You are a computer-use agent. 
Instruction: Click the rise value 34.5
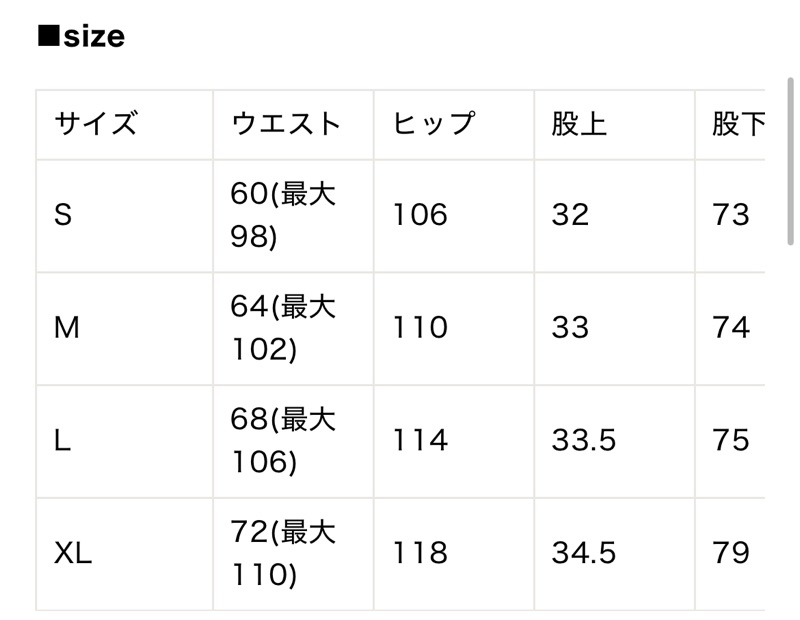(x=584, y=554)
